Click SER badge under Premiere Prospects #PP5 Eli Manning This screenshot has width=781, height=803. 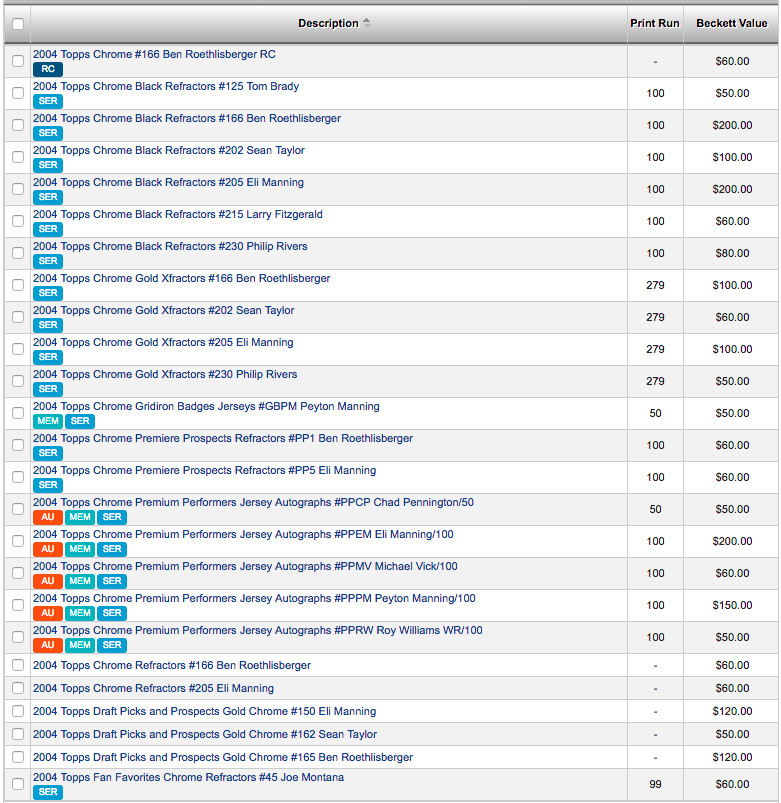pyautogui.click(x=48, y=485)
